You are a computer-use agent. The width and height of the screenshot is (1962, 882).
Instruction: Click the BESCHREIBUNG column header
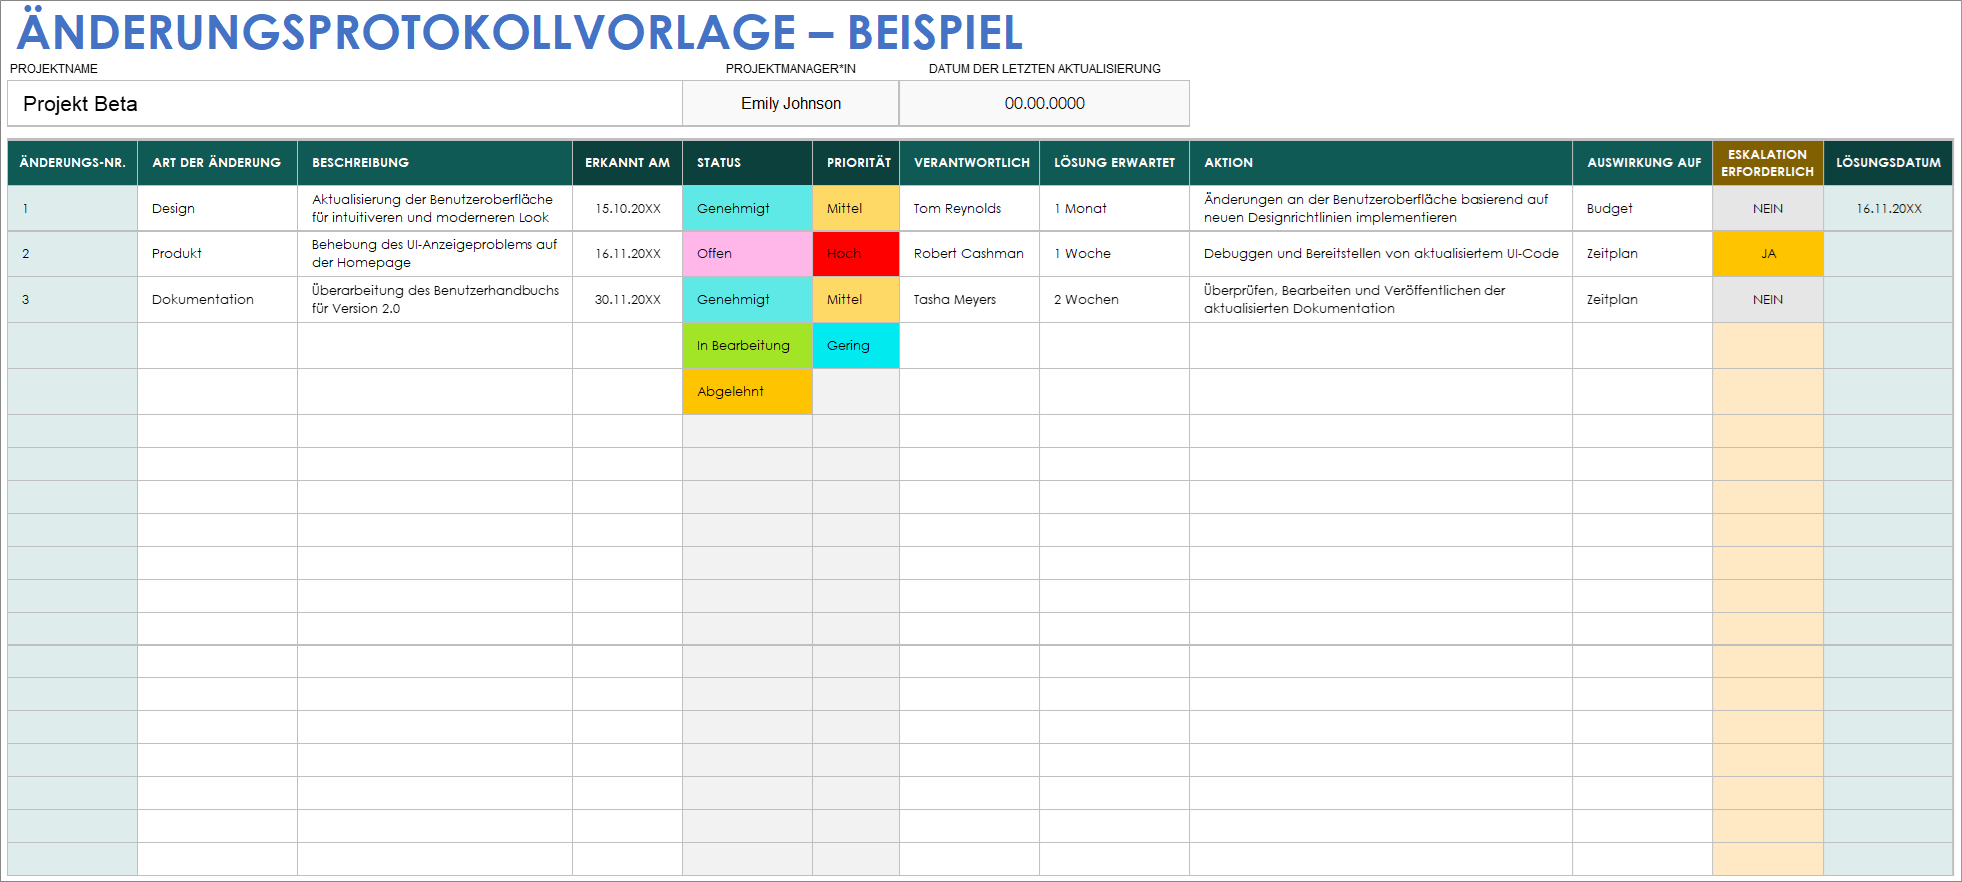435,163
